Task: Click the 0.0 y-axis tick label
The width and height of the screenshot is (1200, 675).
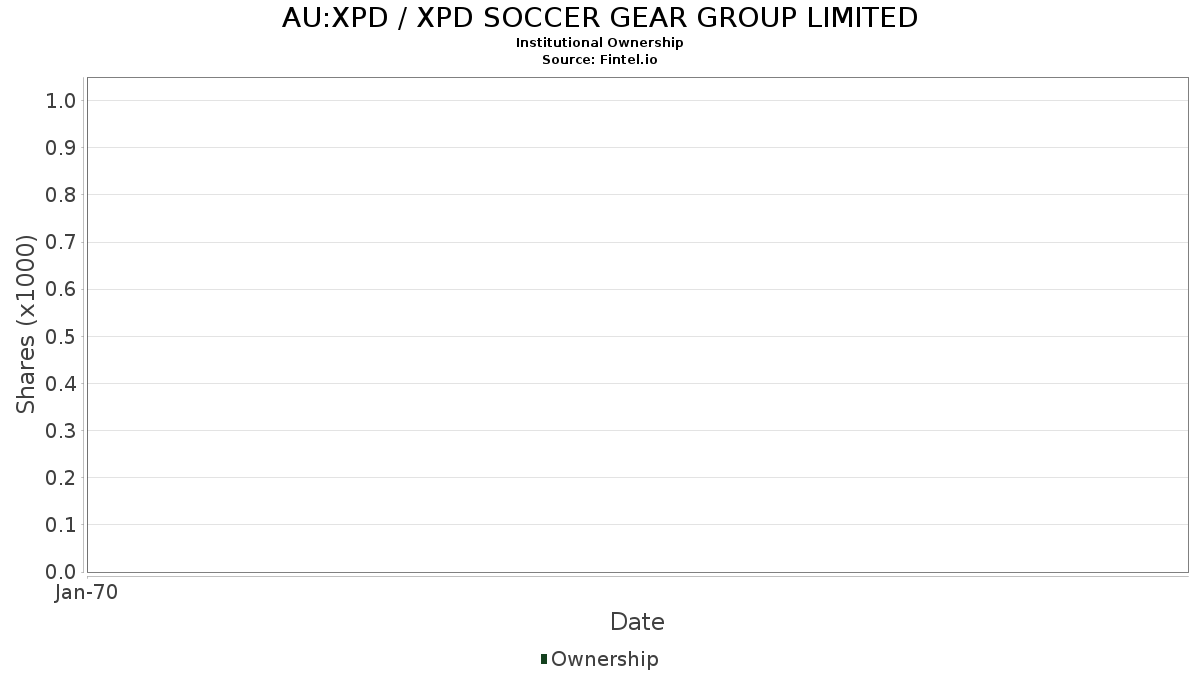Action: coord(61,572)
